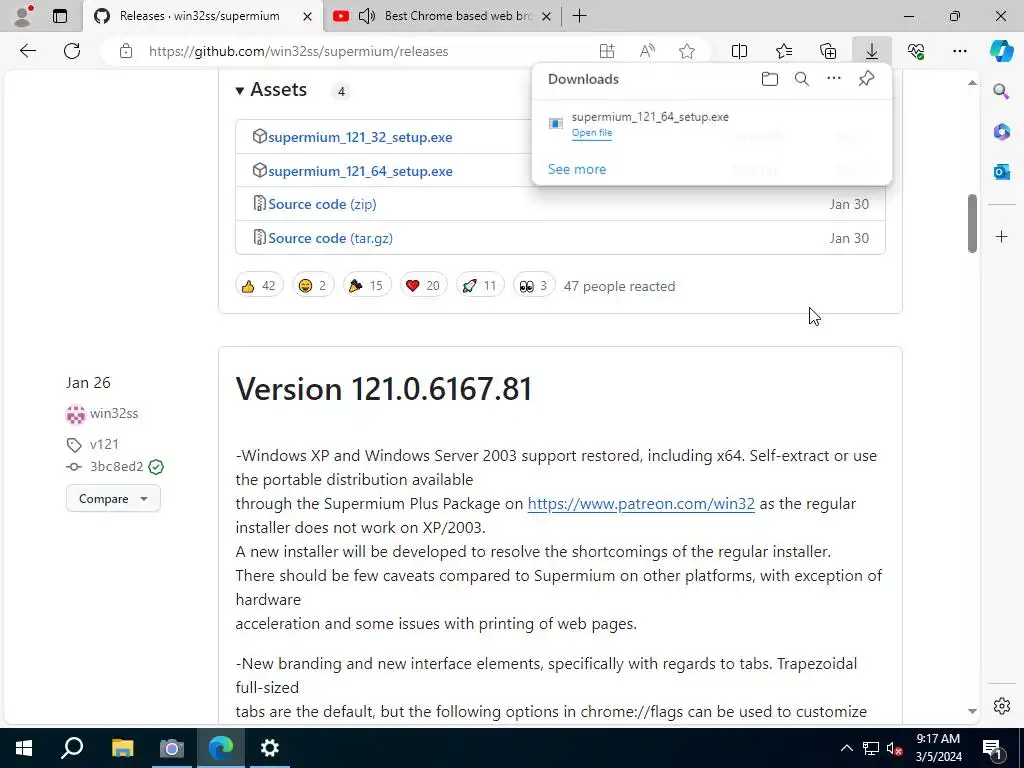Screen dimensions: 1024x768
Task: Open sidebar settings gear
Action: (1001, 706)
